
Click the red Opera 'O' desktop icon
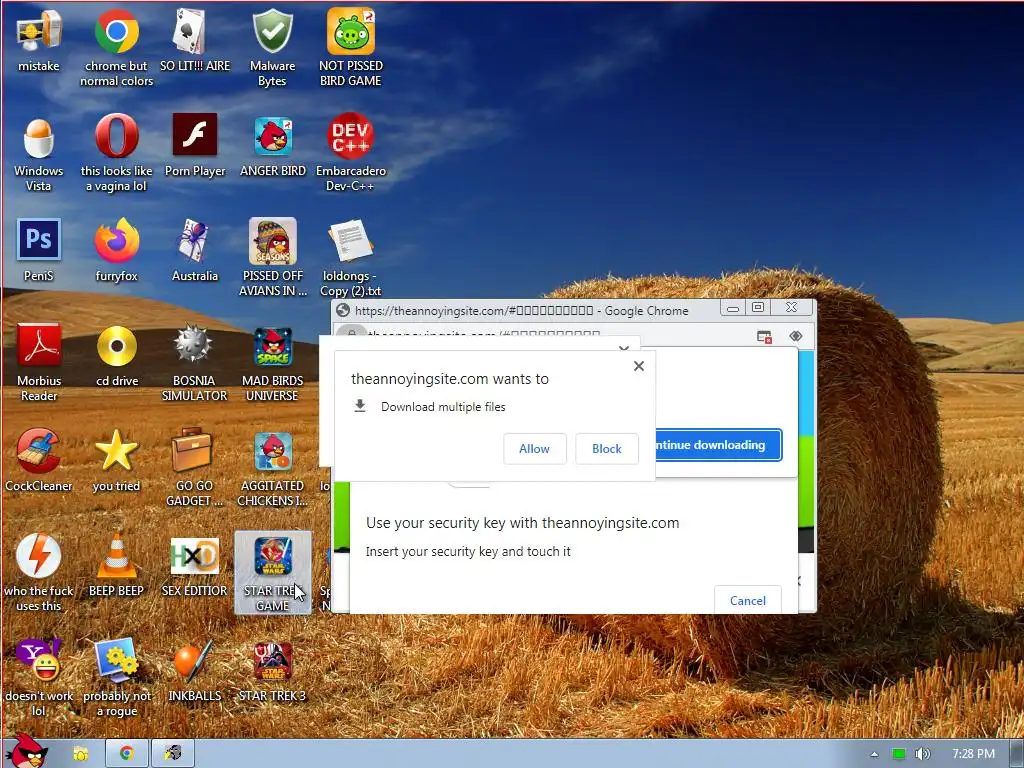point(116,153)
